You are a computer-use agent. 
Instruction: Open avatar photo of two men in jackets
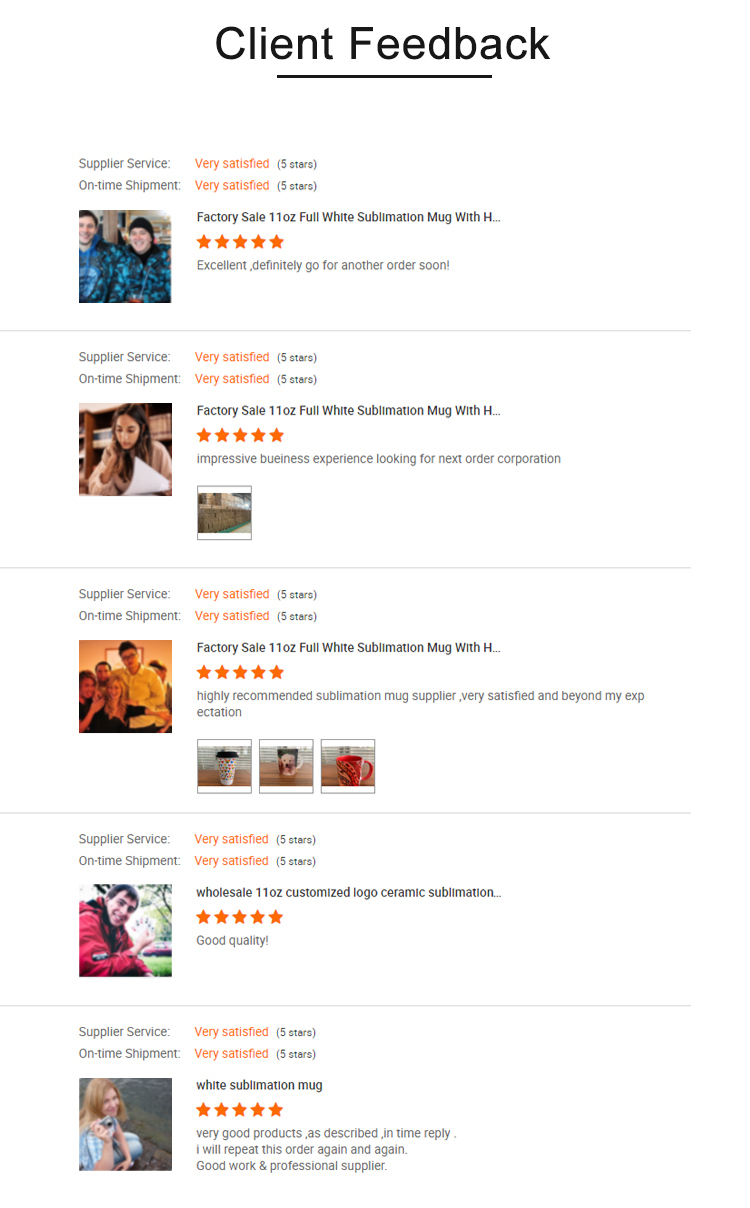(125, 256)
